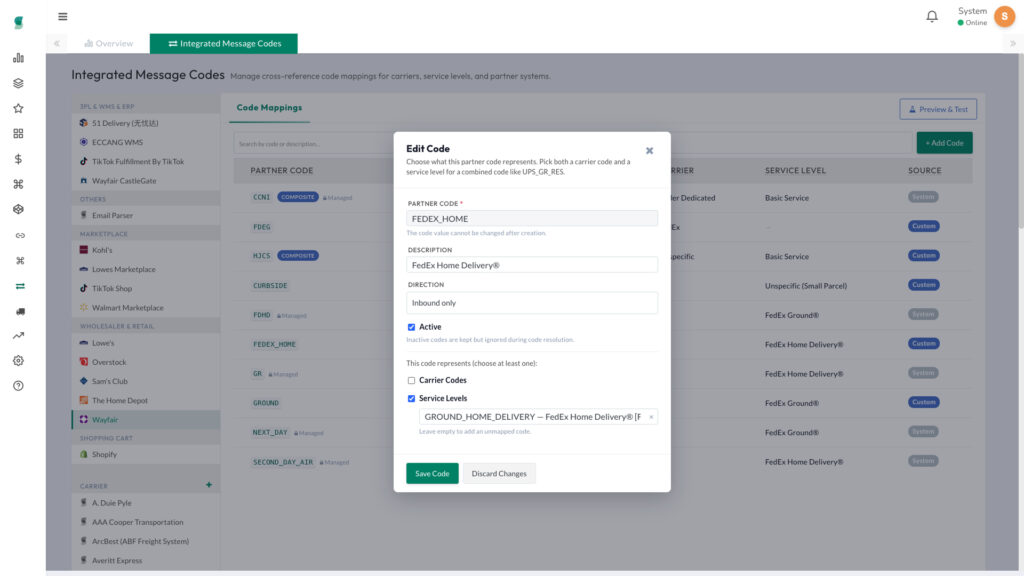The height and width of the screenshot is (576, 1024).
Task: Select Wayfair CastleGate partner
Action: click(x=146, y=181)
